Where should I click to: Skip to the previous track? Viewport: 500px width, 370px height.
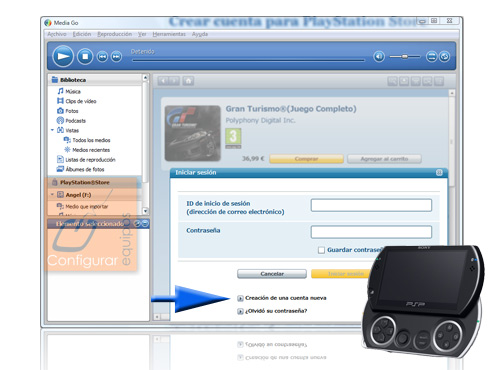coord(102,57)
